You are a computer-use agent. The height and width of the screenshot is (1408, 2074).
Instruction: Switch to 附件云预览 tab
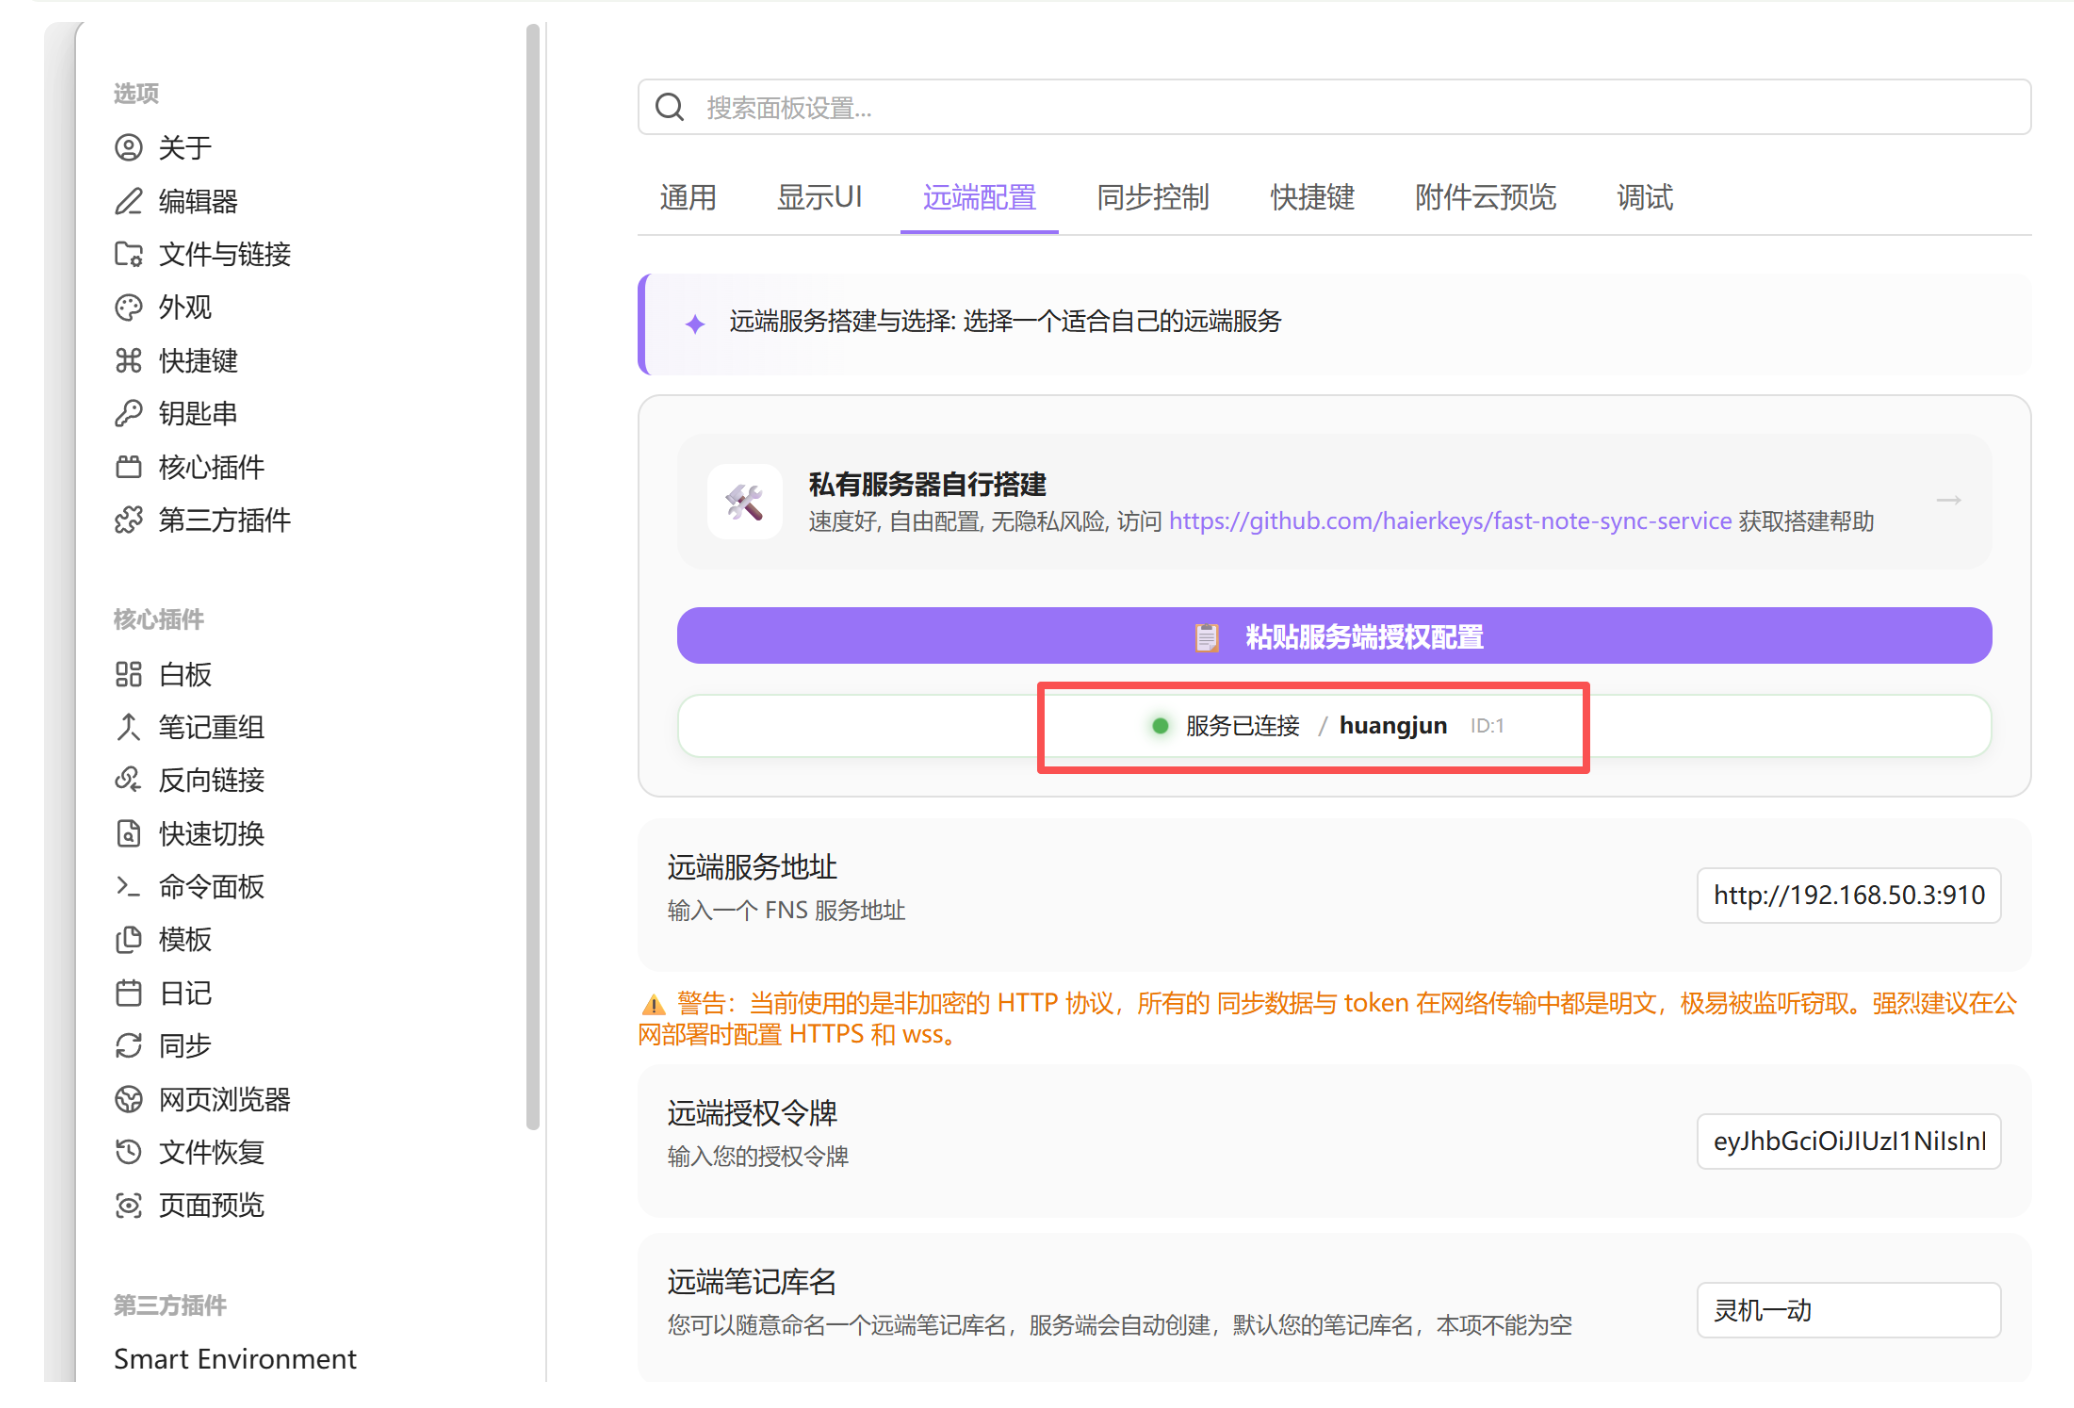click(x=1485, y=198)
